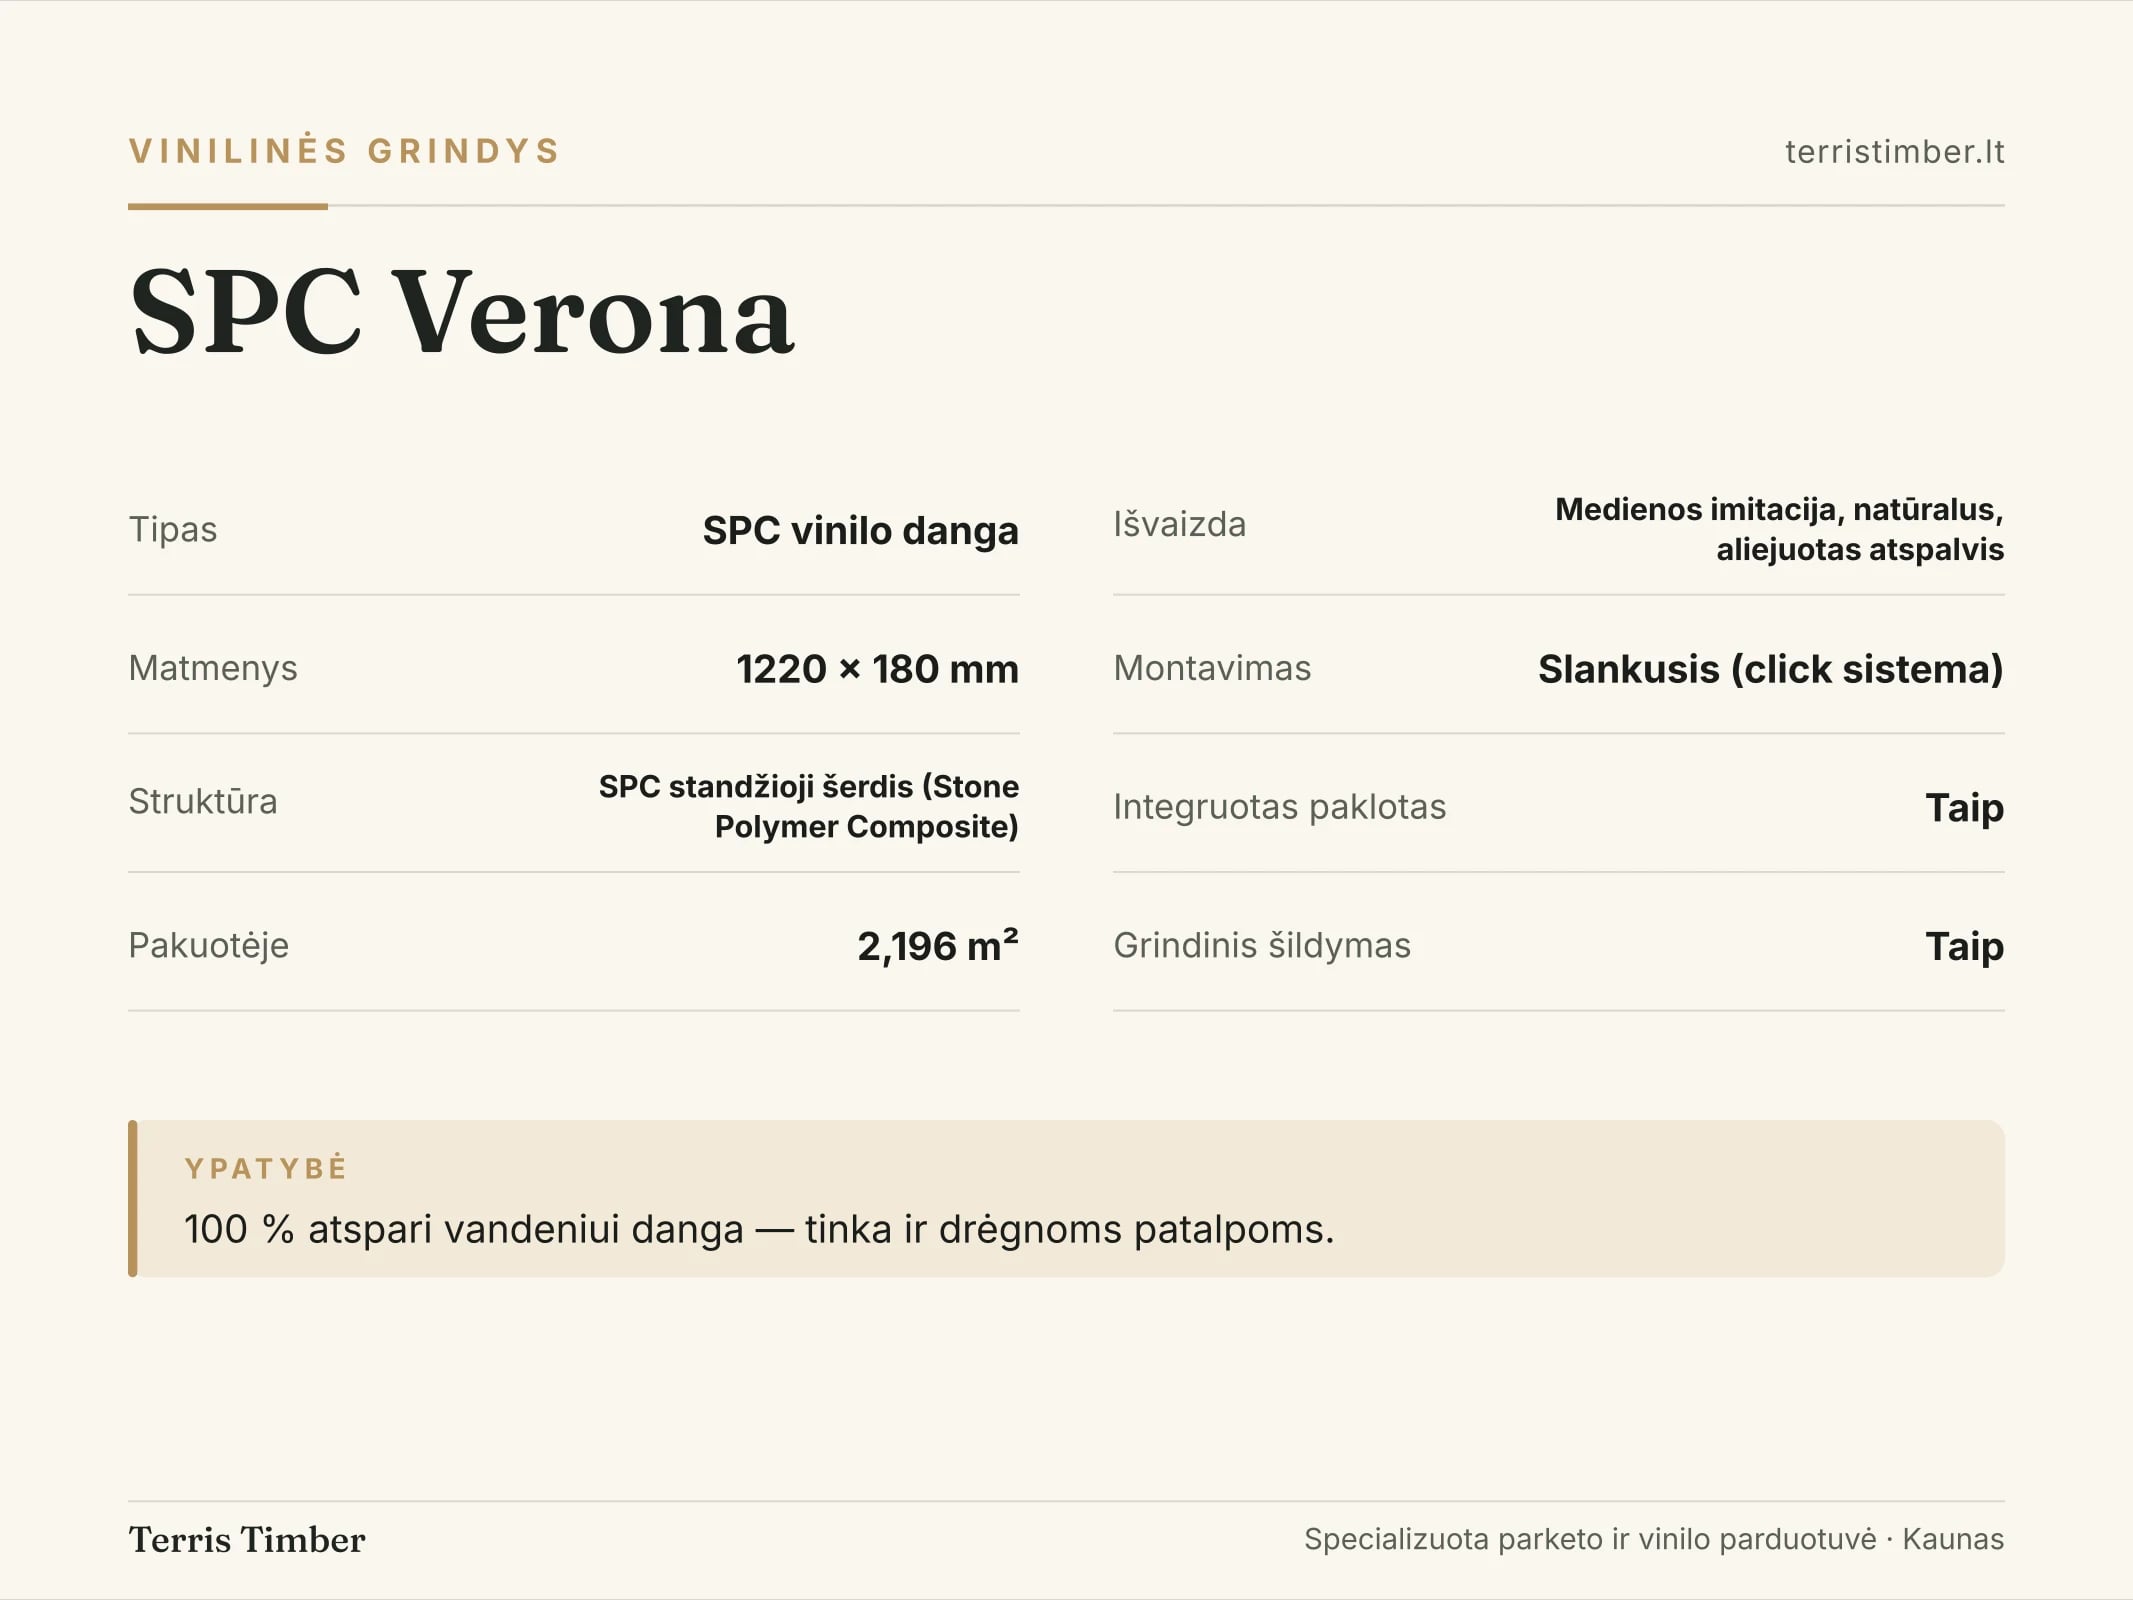Click the Tipas row label
The height and width of the screenshot is (1600, 2133).
point(173,529)
